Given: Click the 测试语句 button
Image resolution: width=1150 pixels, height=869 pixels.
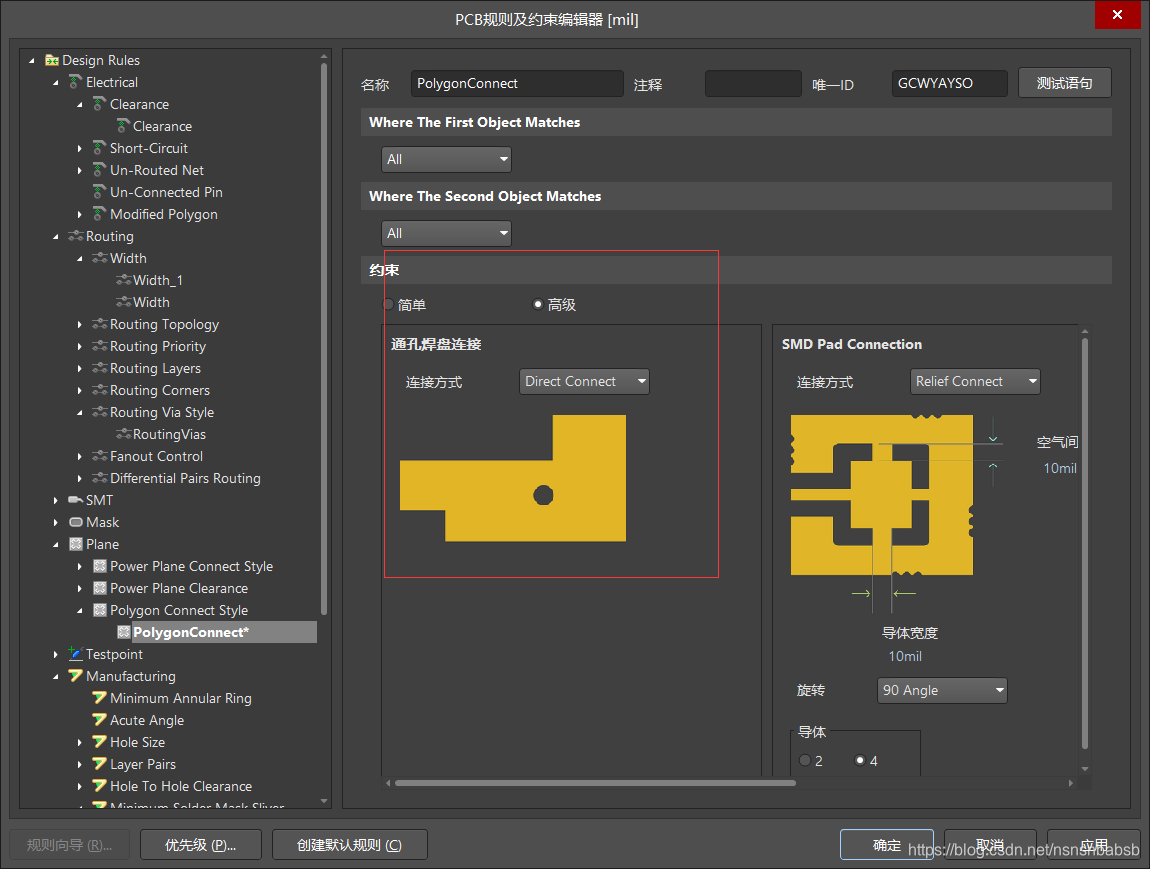Looking at the screenshot, I should tap(1064, 83).
